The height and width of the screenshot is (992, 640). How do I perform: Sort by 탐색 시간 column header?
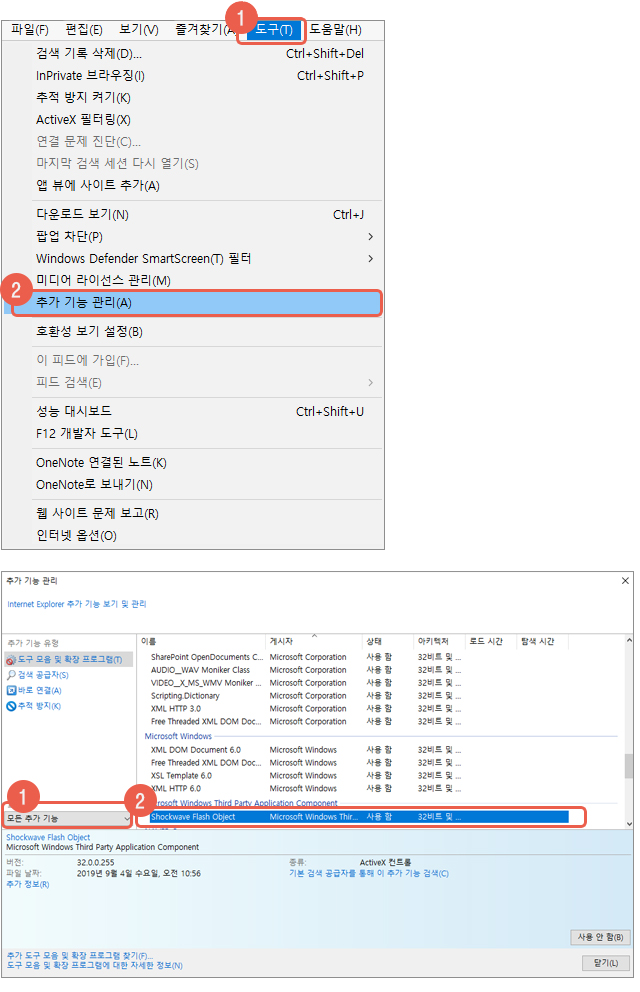point(543,642)
